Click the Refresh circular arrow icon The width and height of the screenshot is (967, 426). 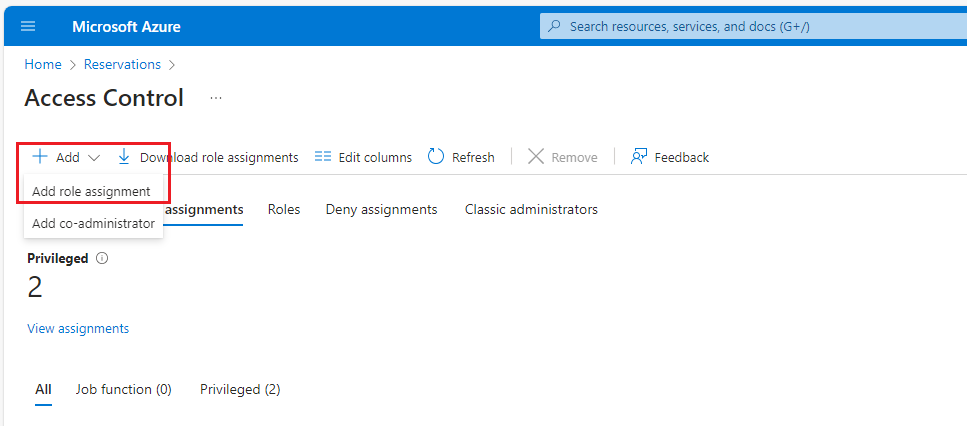(x=436, y=157)
